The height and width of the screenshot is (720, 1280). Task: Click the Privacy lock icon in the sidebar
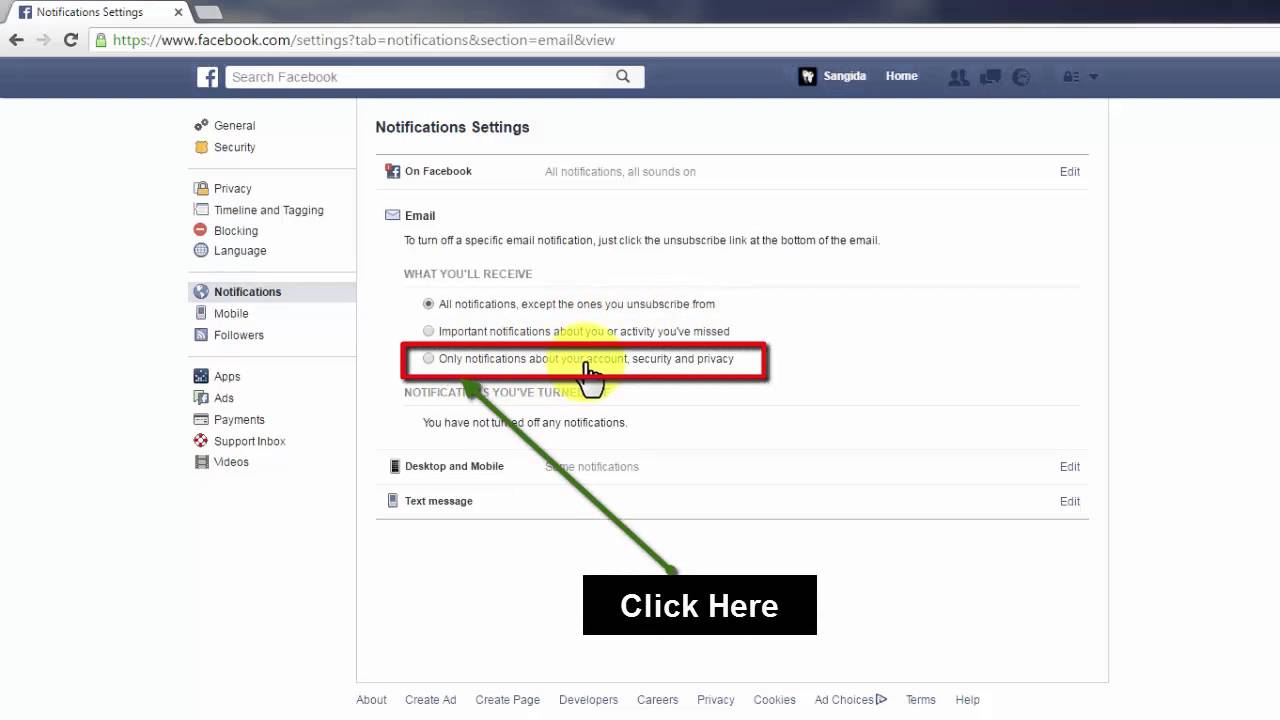click(201, 188)
